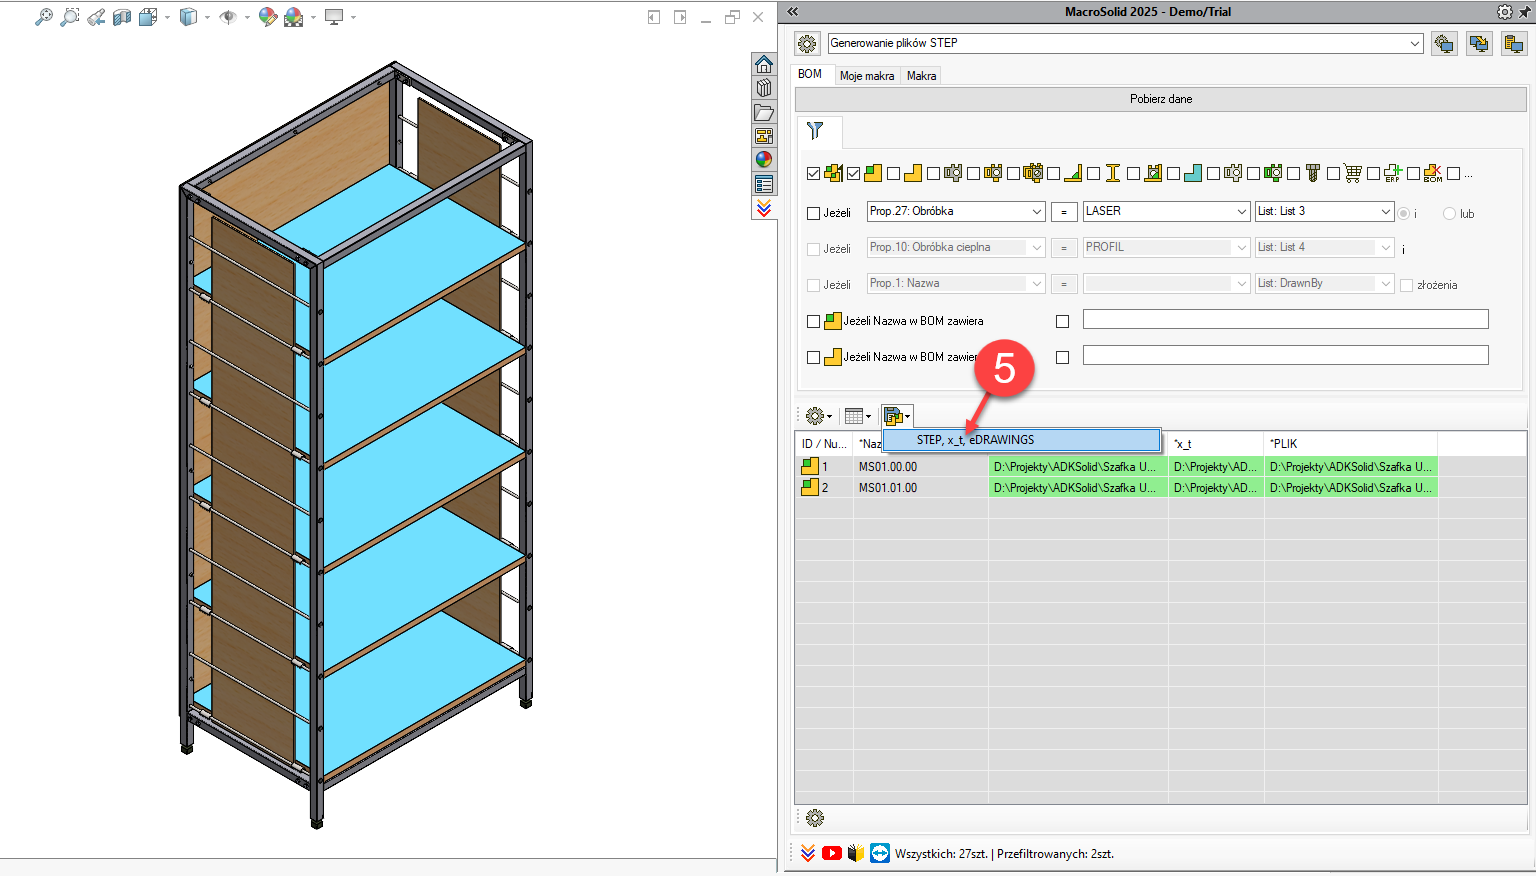Enable the shopping cart filter checkbox
This screenshot has width=1536, height=876.
(1333, 174)
